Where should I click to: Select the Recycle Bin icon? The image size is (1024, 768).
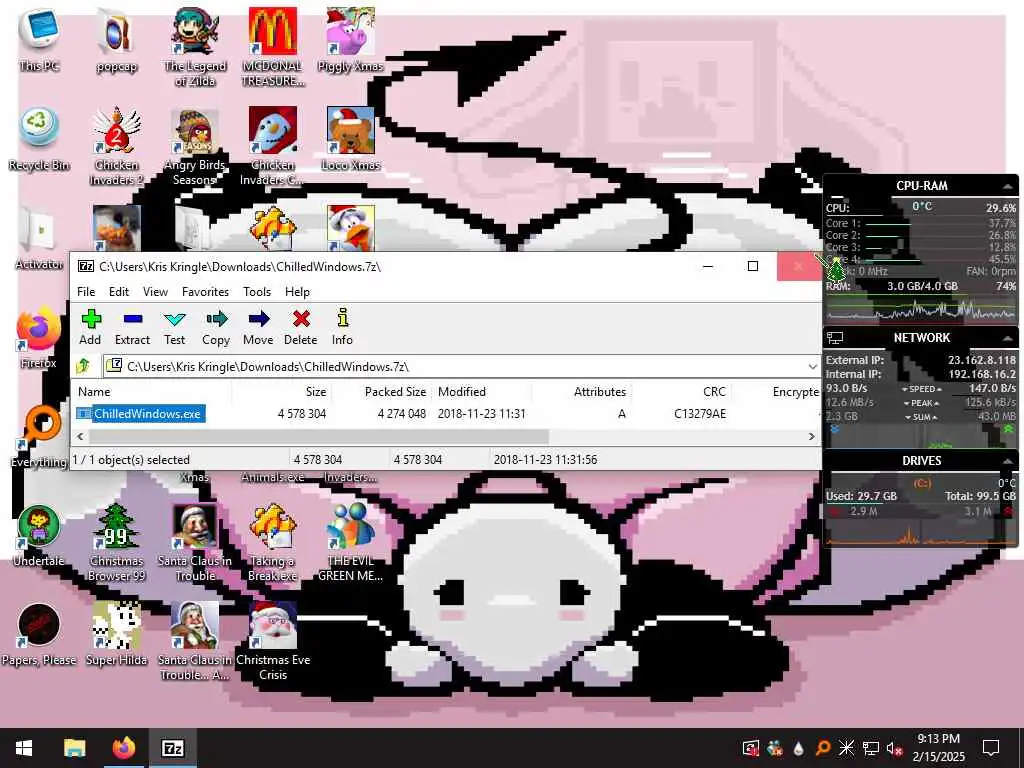[x=39, y=140]
